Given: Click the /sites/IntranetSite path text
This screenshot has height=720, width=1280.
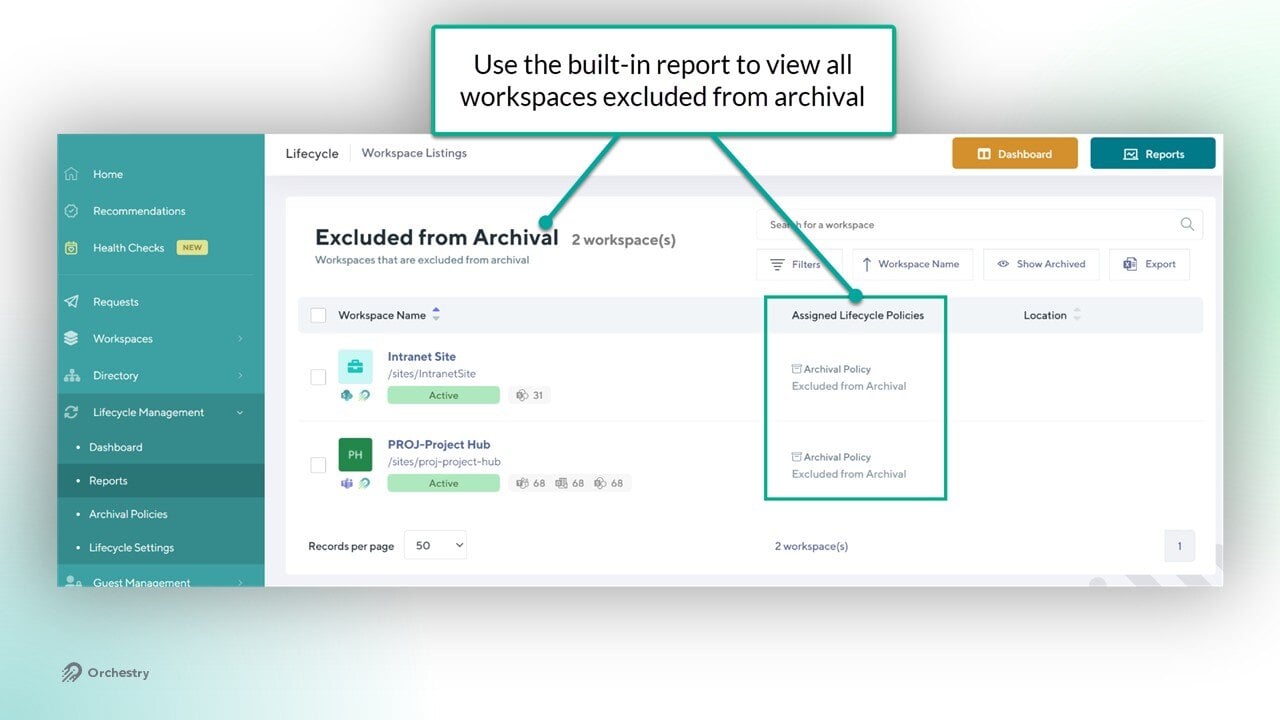Looking at the screenshot, I should pyautogui.click(x=432, y=374).
